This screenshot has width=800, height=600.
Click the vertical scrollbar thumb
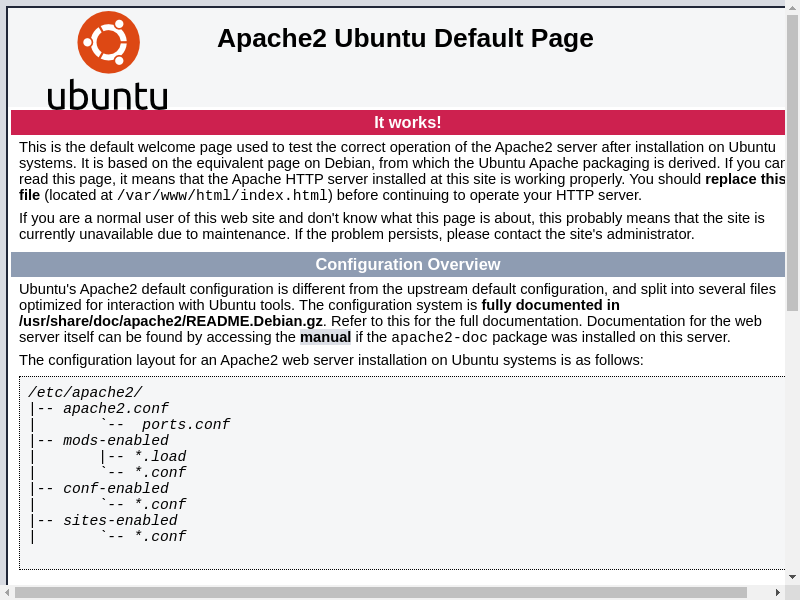792,160
